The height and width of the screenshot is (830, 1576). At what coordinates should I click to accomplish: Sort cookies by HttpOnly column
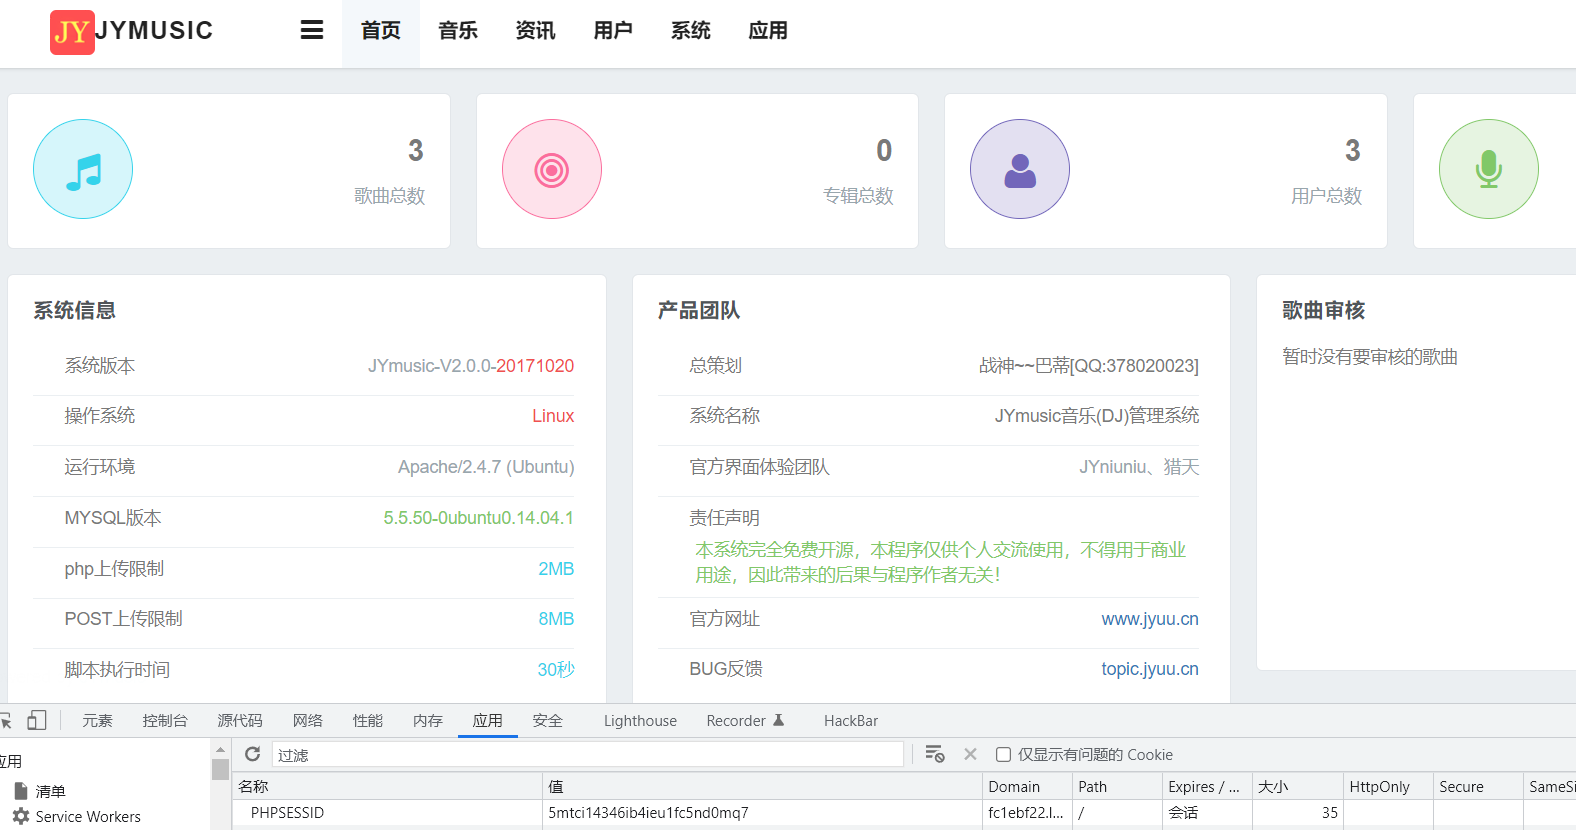[x=1388, y=786]
